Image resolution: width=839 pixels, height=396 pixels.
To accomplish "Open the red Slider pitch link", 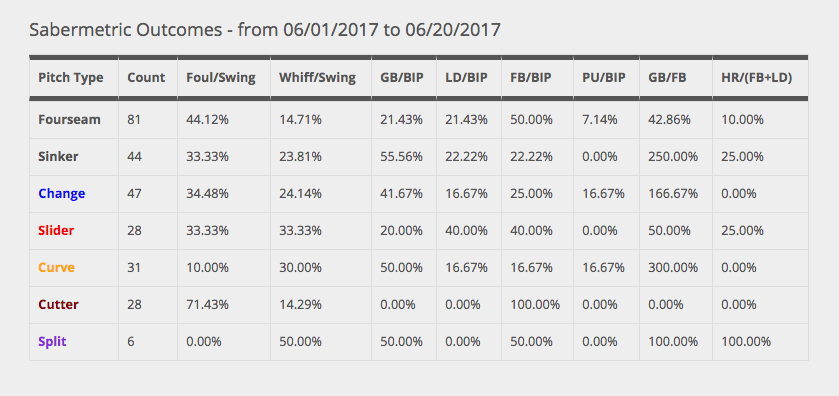I will 56,231.
